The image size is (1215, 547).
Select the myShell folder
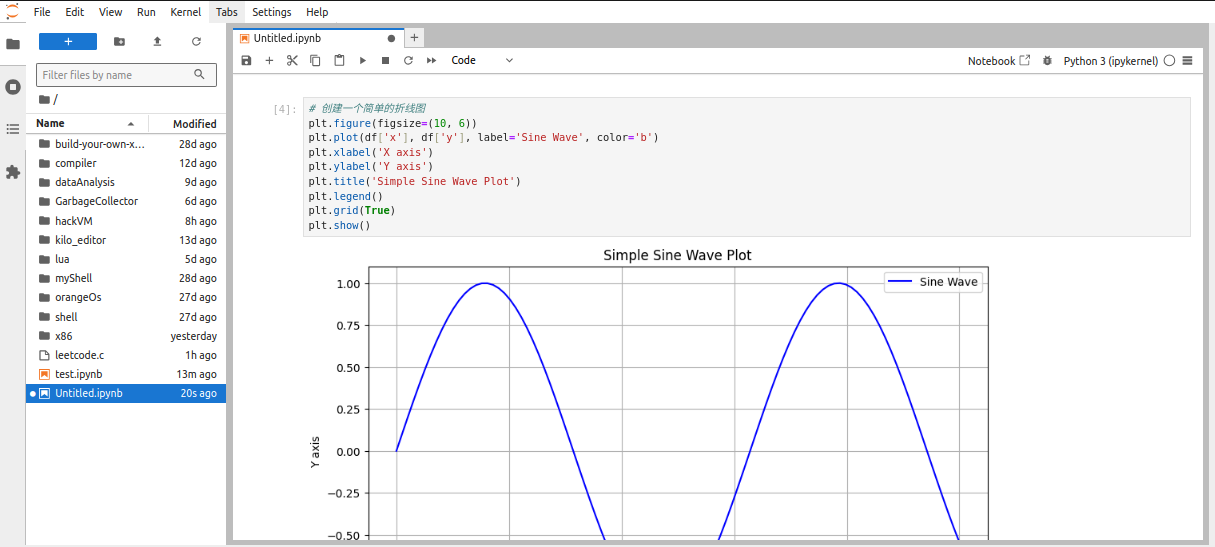126,278
